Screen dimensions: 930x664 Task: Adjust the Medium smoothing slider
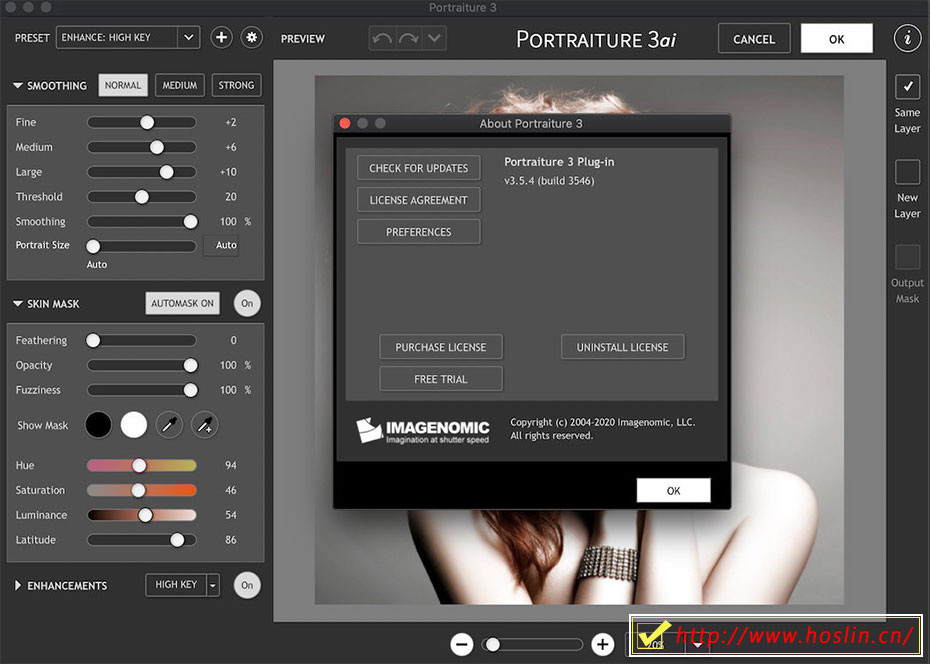(x=142, y=147)
